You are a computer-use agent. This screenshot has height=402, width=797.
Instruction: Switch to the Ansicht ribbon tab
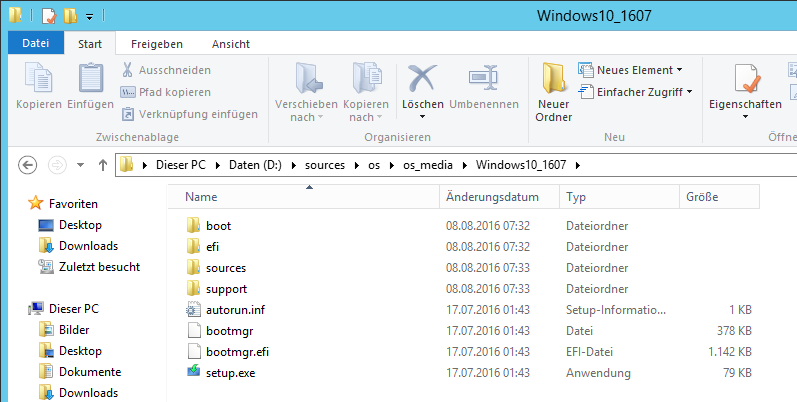(231, 44)
